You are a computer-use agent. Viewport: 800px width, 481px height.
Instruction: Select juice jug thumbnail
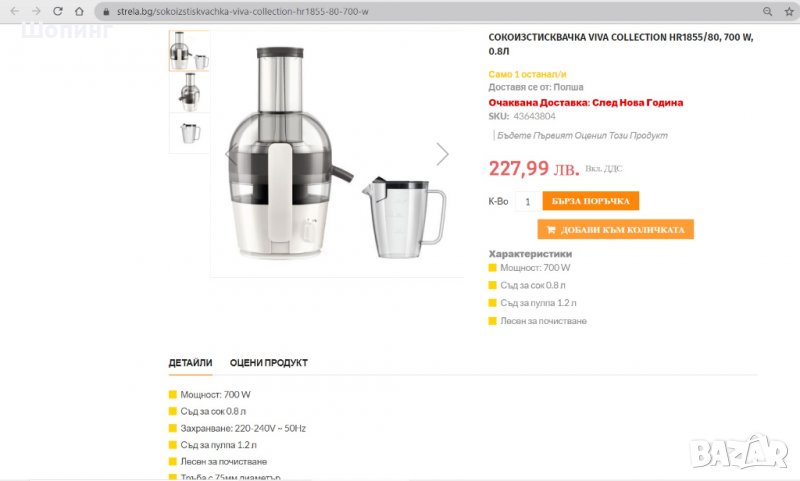(189, 133)
